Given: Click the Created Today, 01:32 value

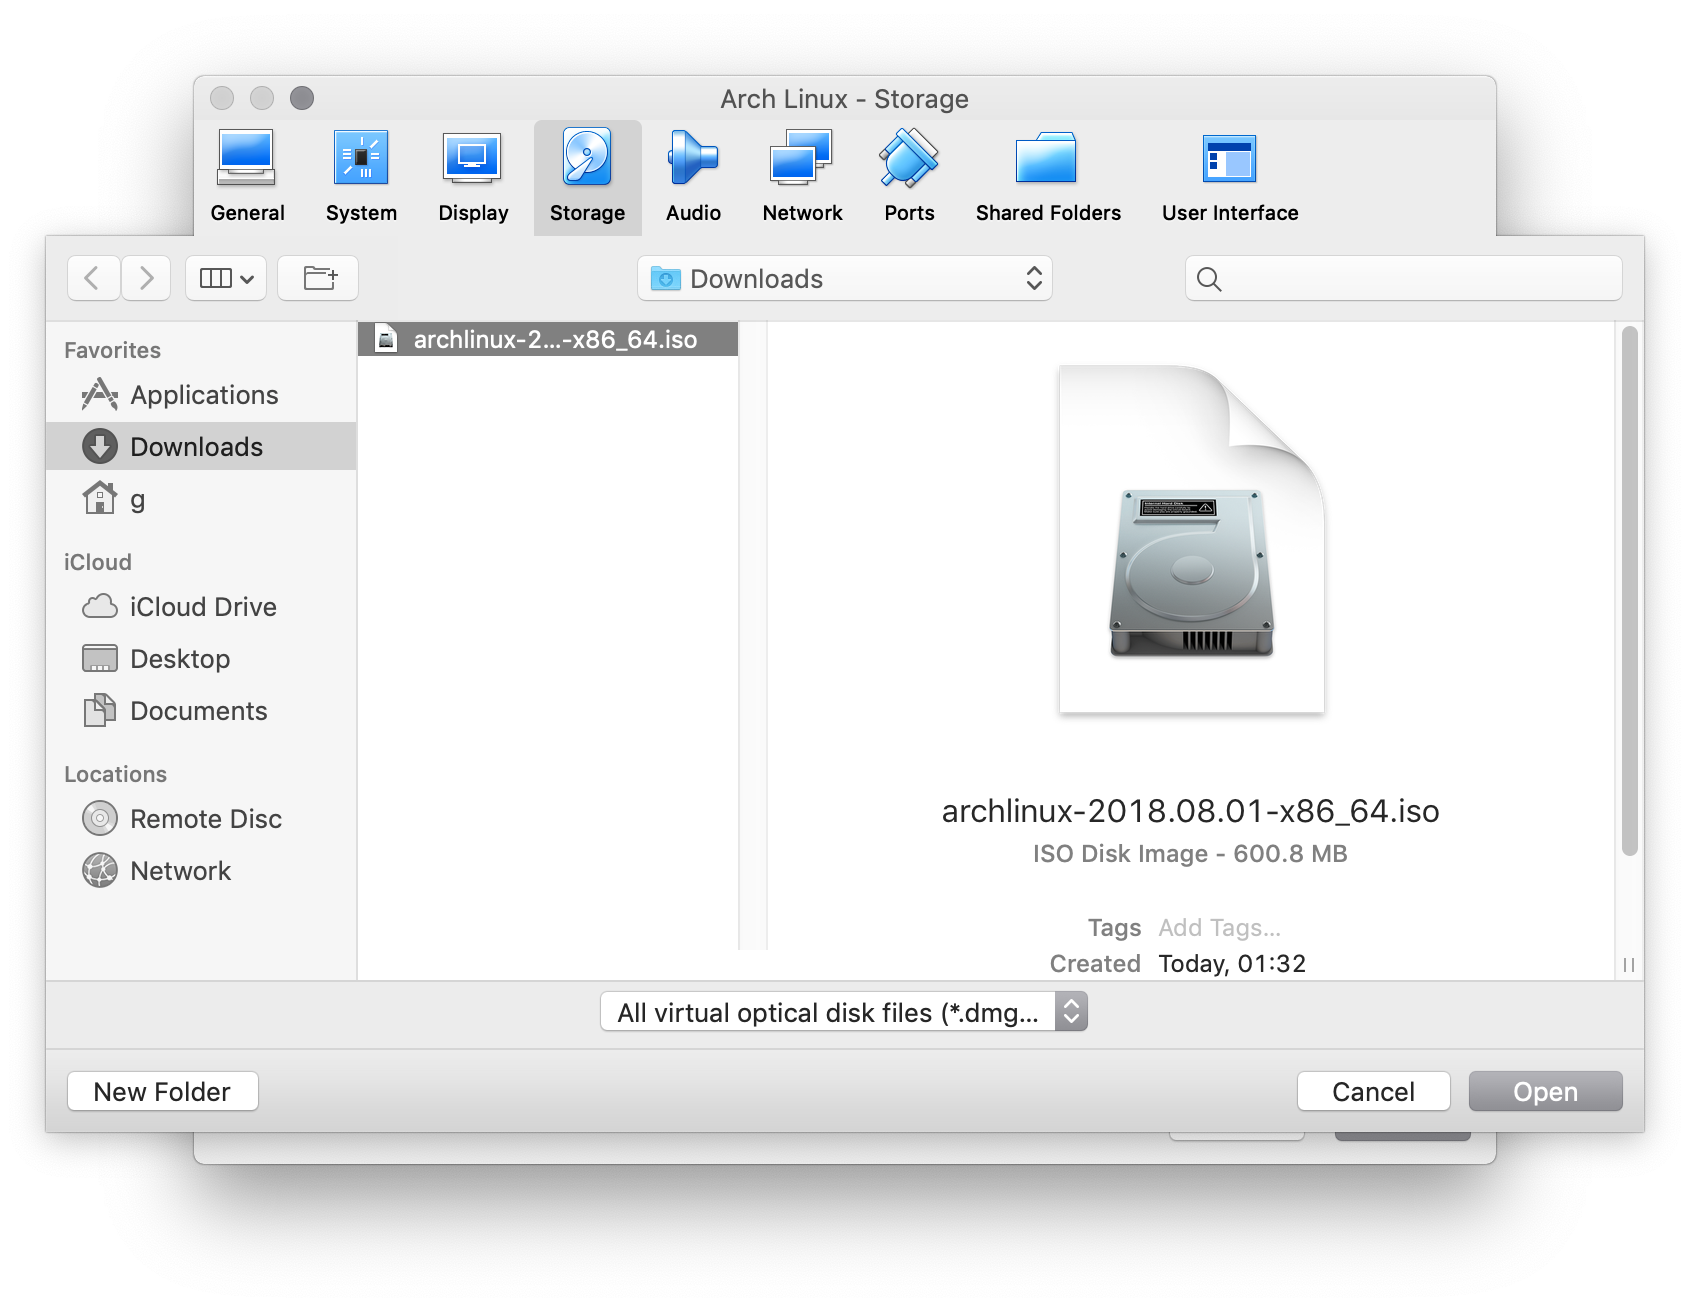Looking at the screenshot, I should pos(1232,964).
